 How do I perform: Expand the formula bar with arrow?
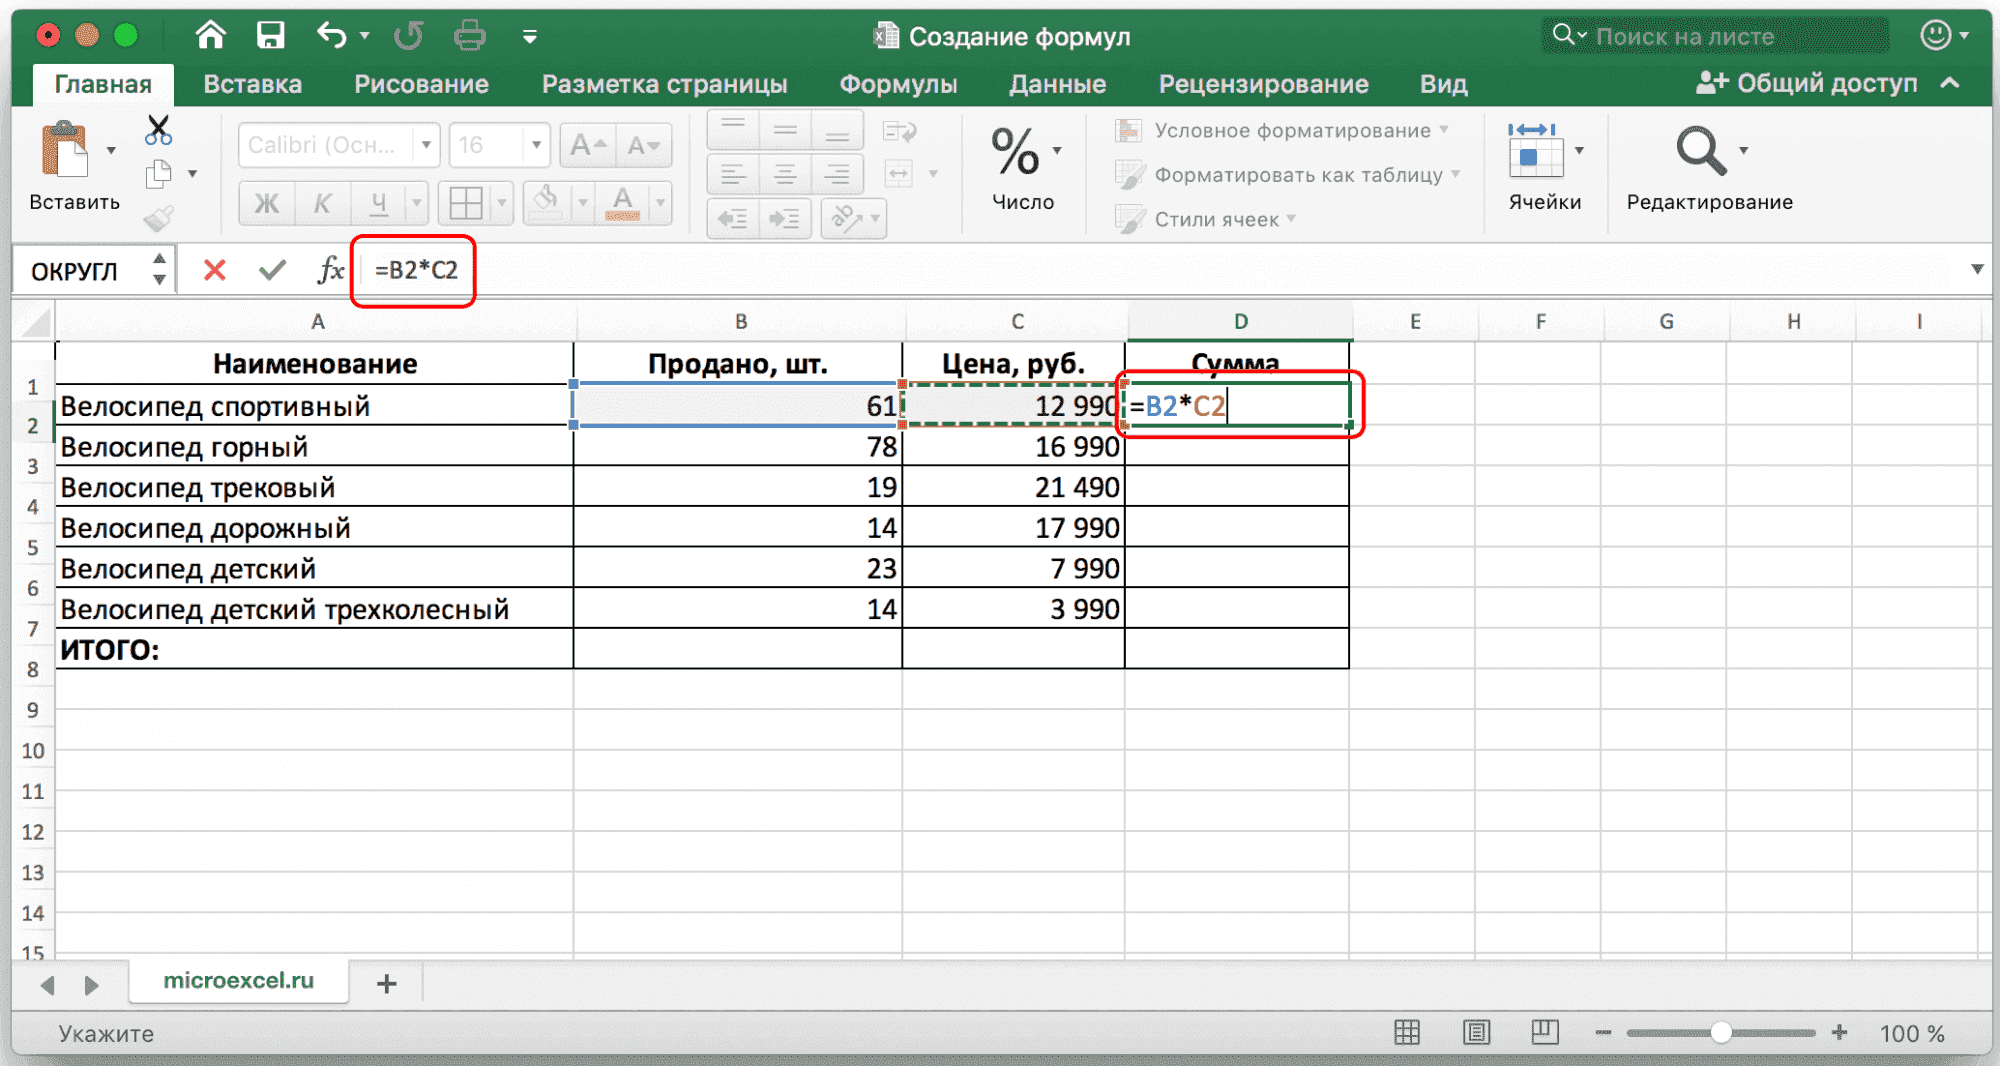(1976, 269)
